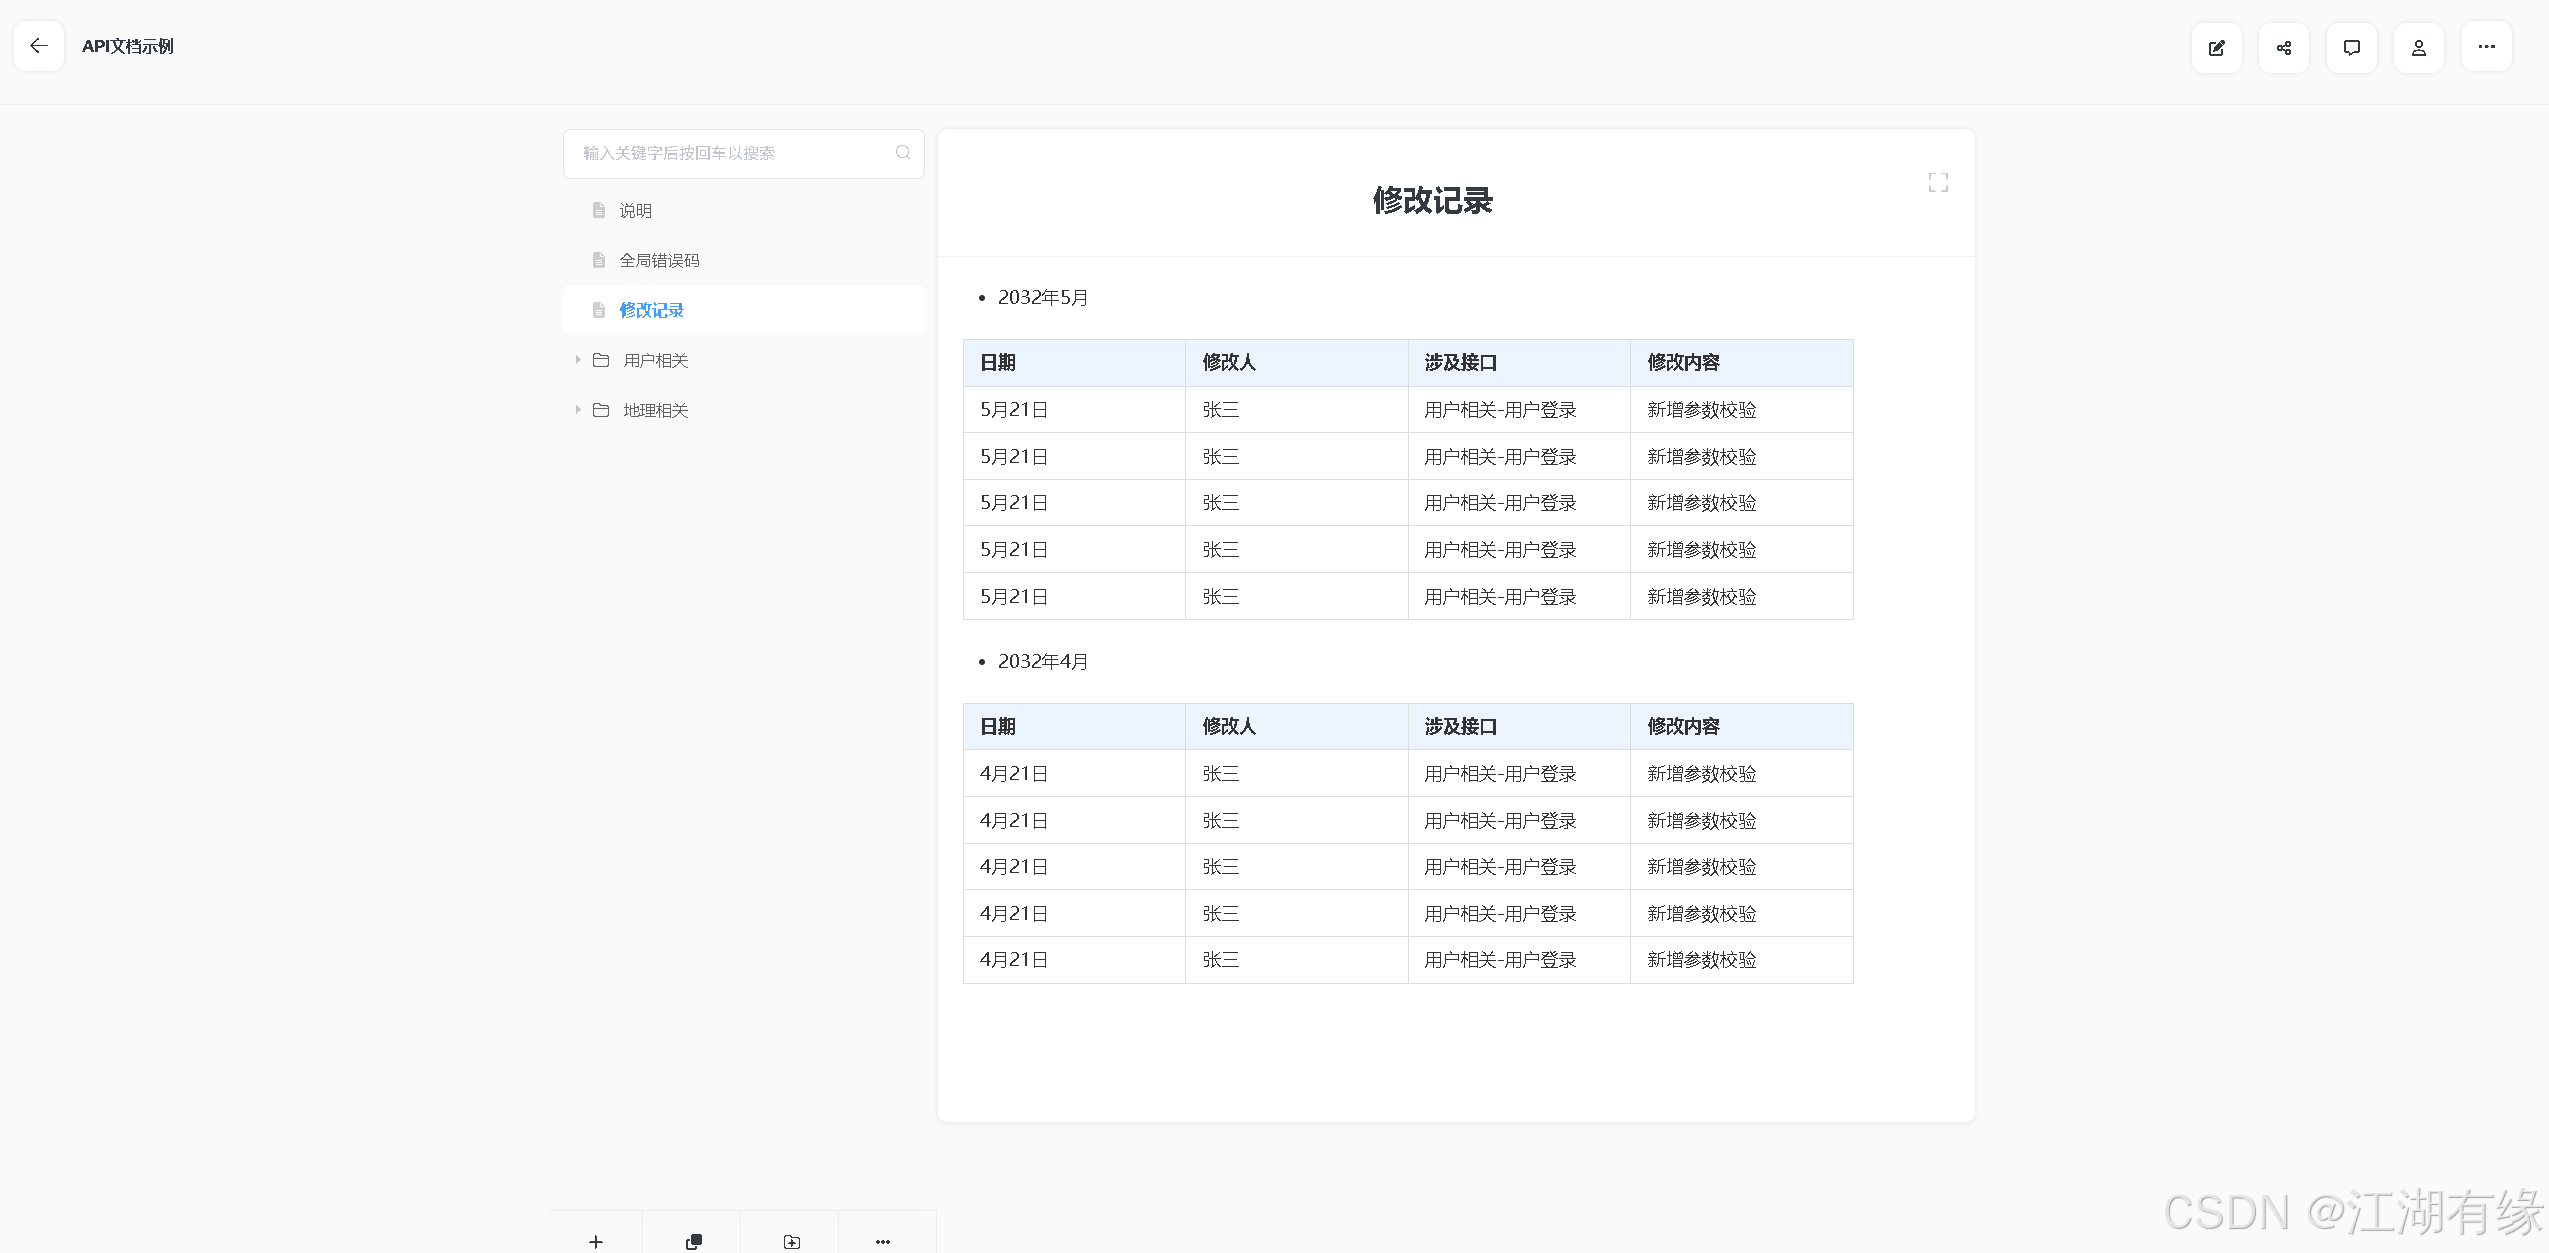
Task: Click the back arrow button
Action: [39, 46]
